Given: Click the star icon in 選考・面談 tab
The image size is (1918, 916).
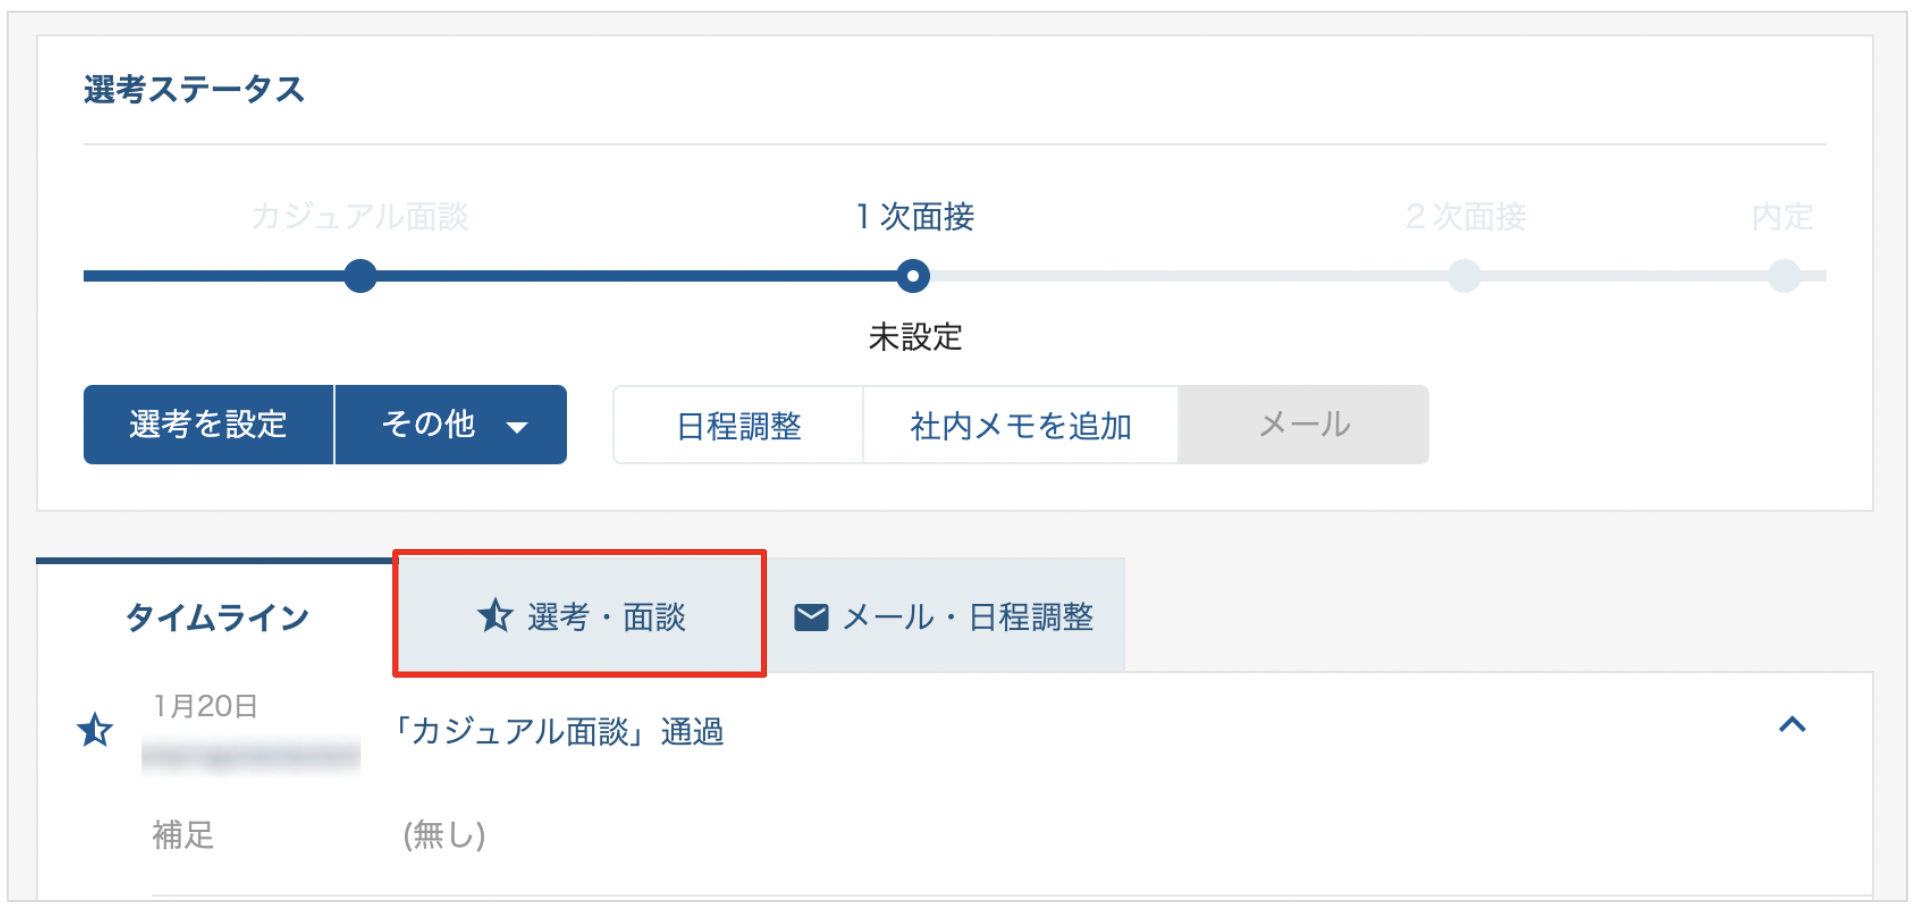Looking at the screenshot, I should coord(495,616).
